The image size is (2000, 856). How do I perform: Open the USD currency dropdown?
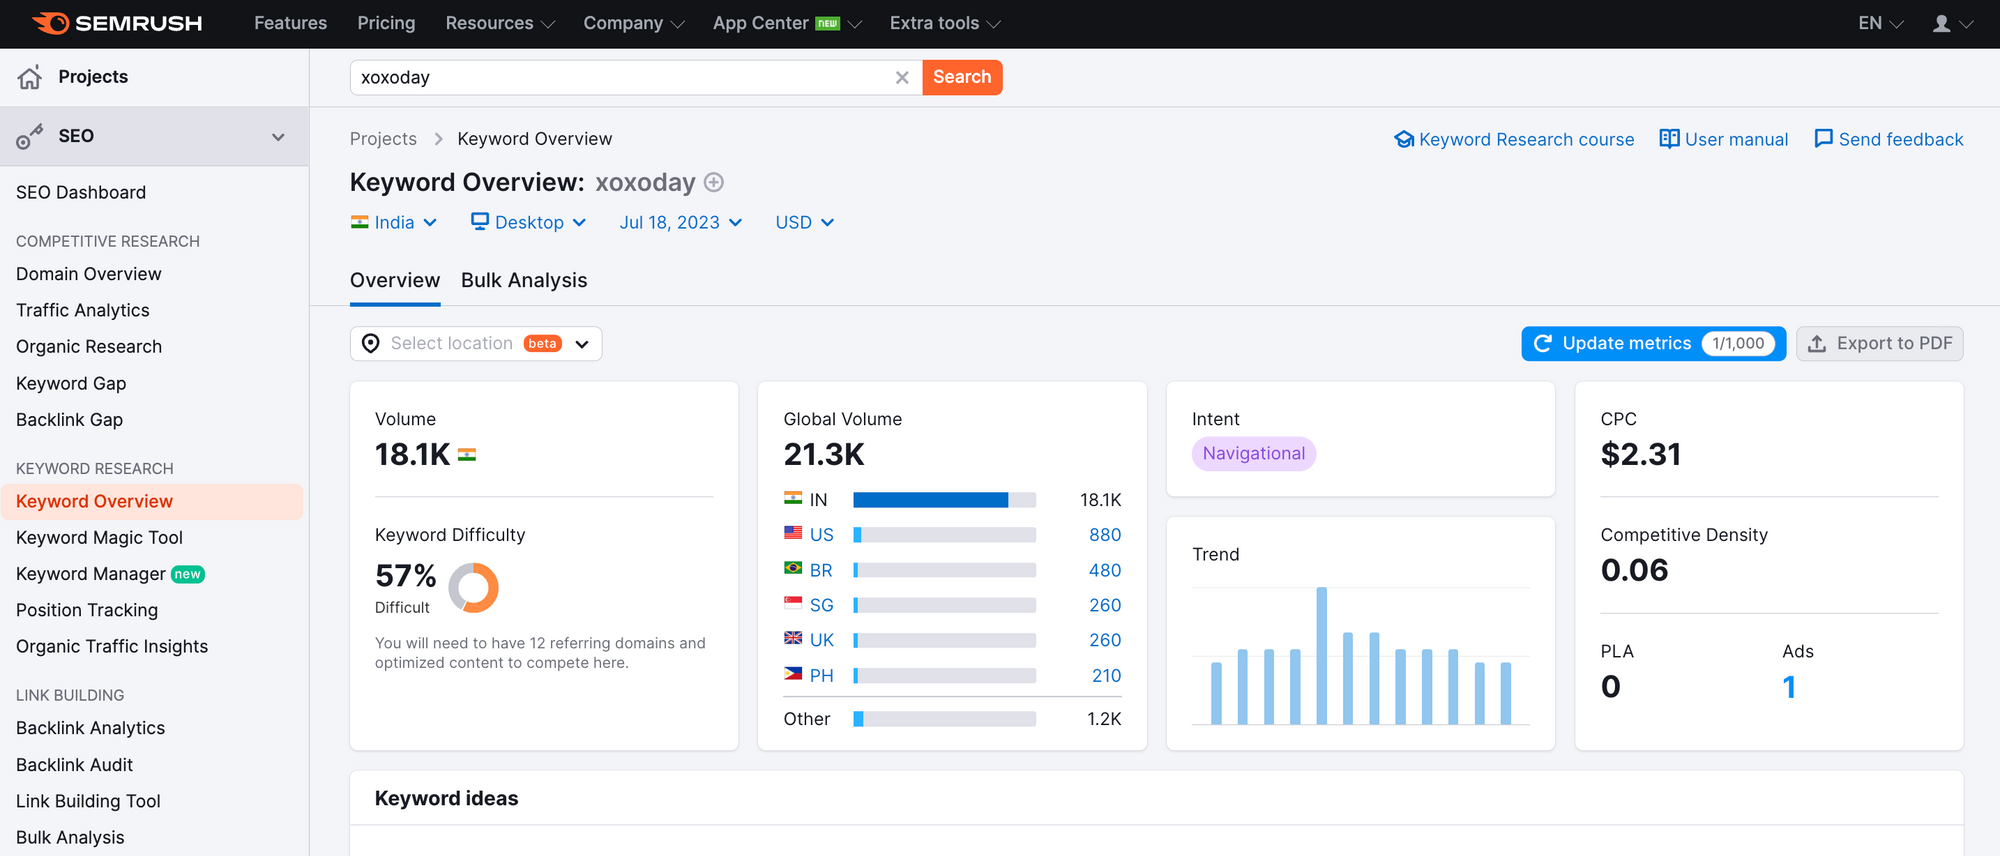click(805, 222)
